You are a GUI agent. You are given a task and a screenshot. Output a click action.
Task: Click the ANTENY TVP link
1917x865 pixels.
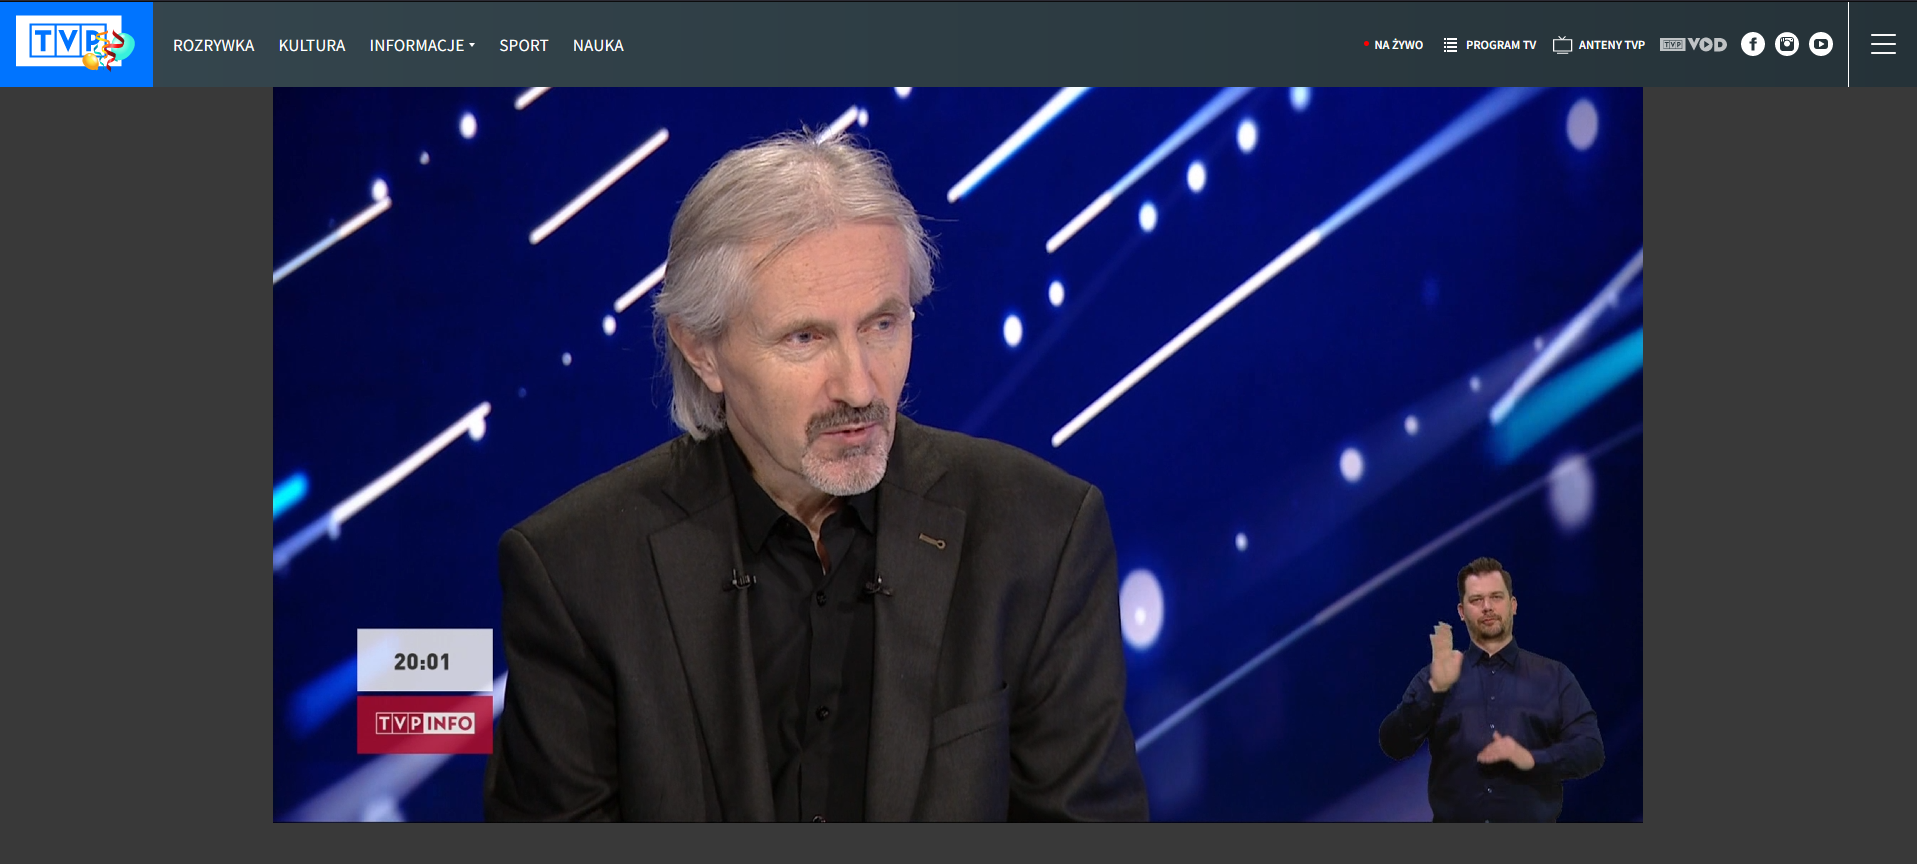coord(1611,45)
